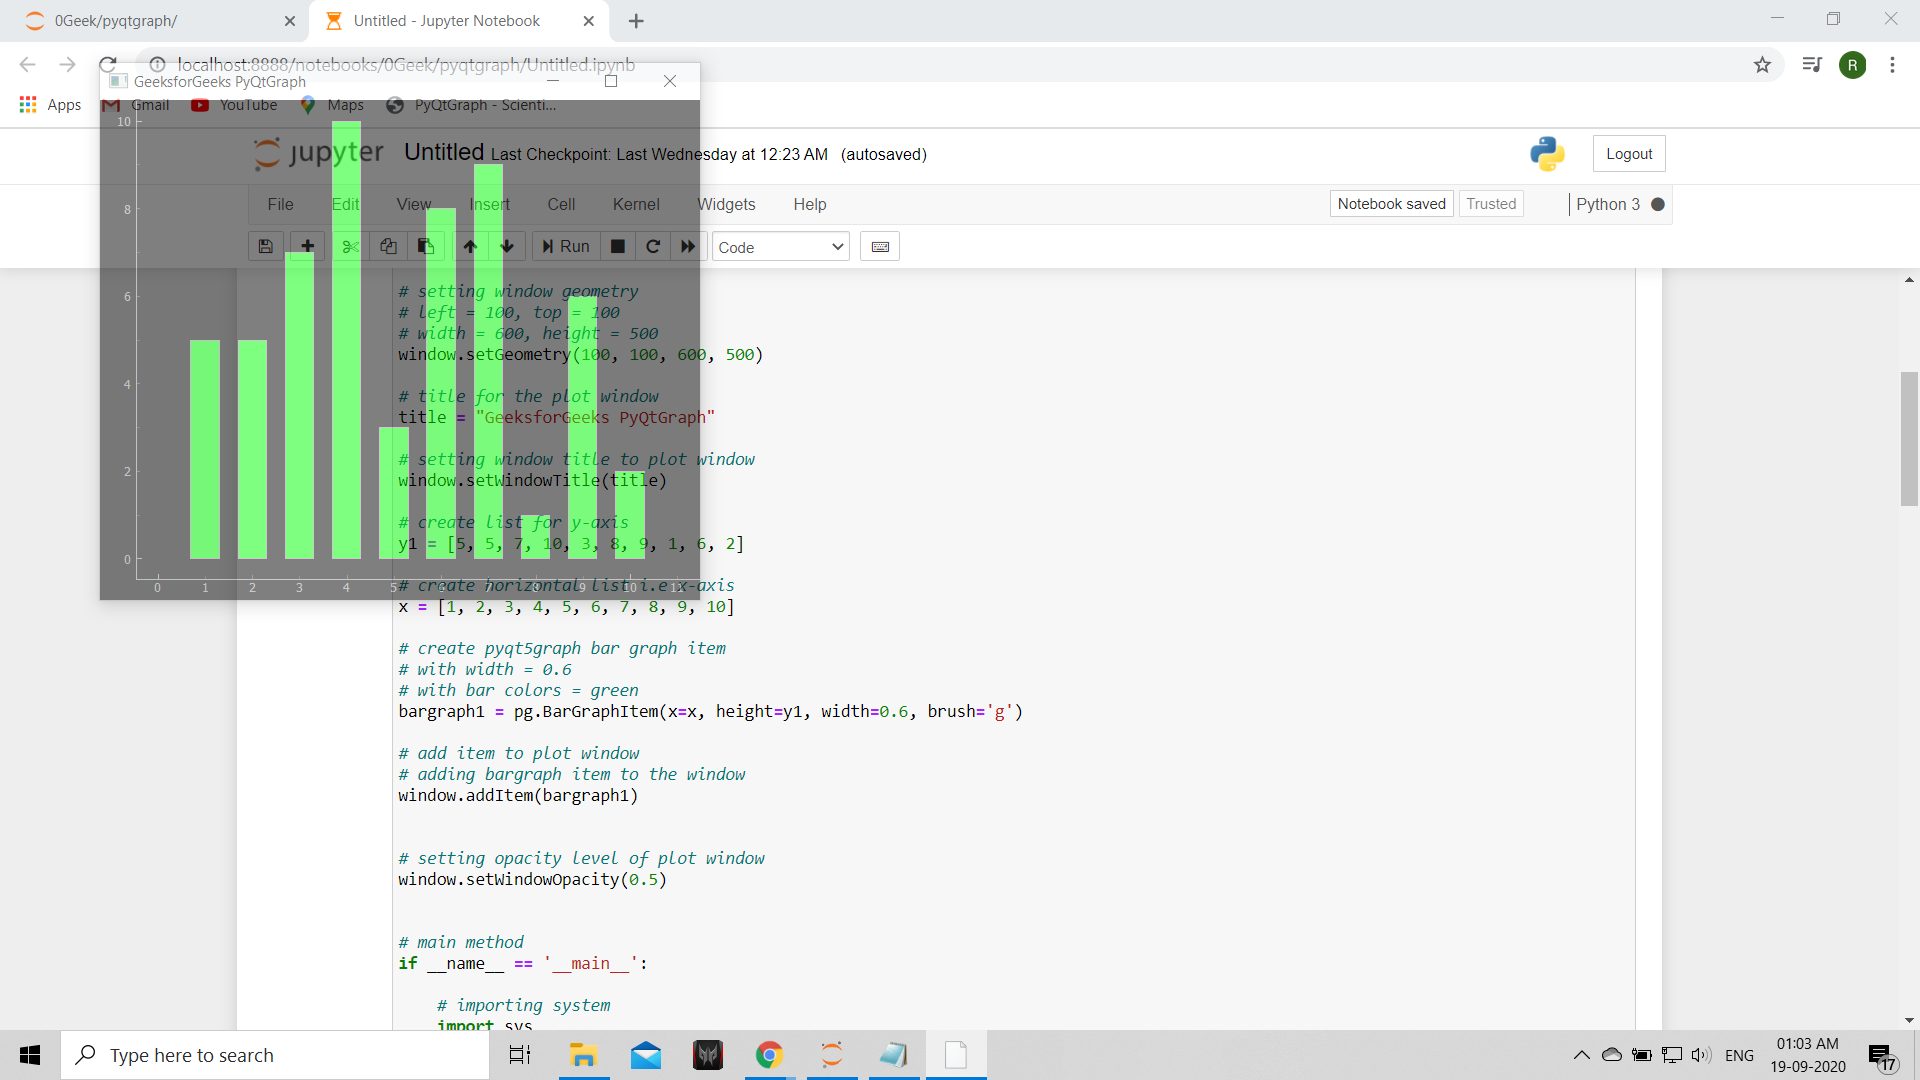Viewport: 1920px width, 1080px height.
Task: Open Chrome media control icon
Action: coord(1812,65)
